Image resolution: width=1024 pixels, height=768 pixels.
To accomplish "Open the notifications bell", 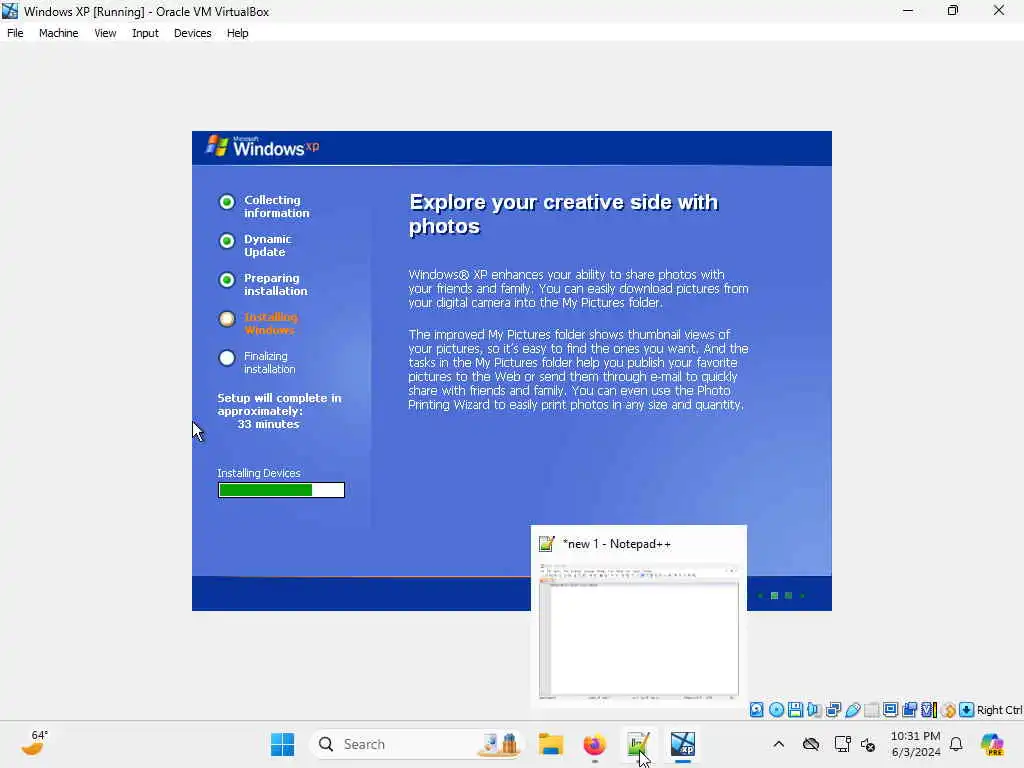I will click(x=956, y=744).
